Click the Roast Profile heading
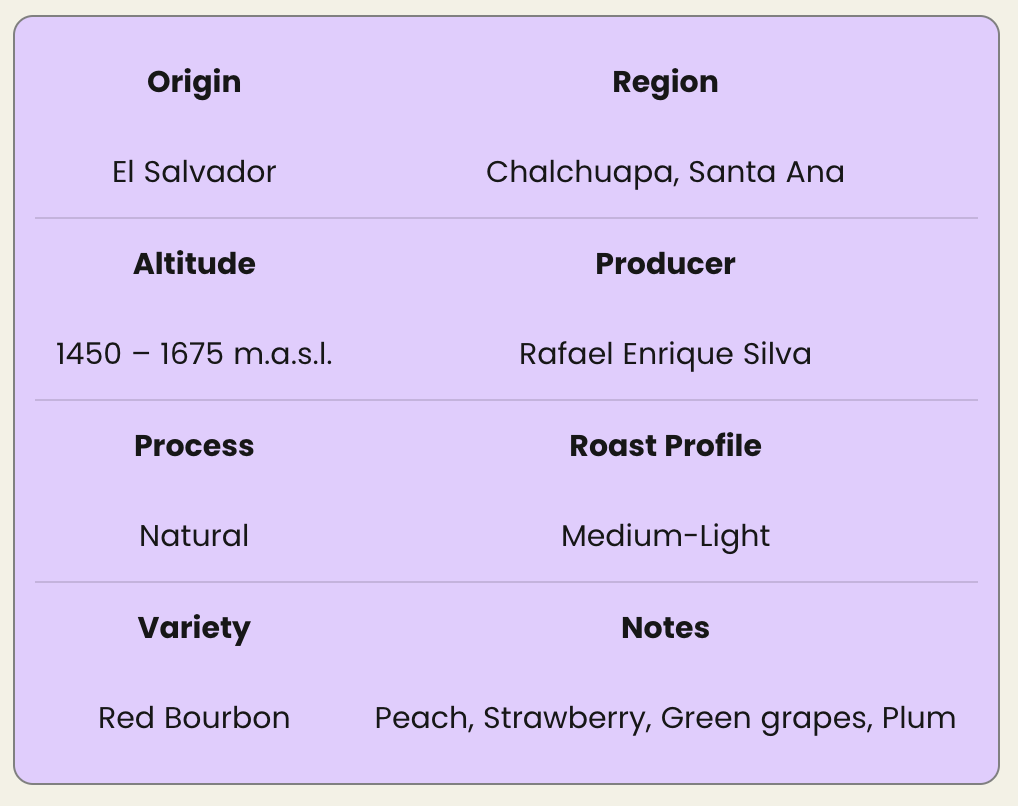 pos(665,446)
